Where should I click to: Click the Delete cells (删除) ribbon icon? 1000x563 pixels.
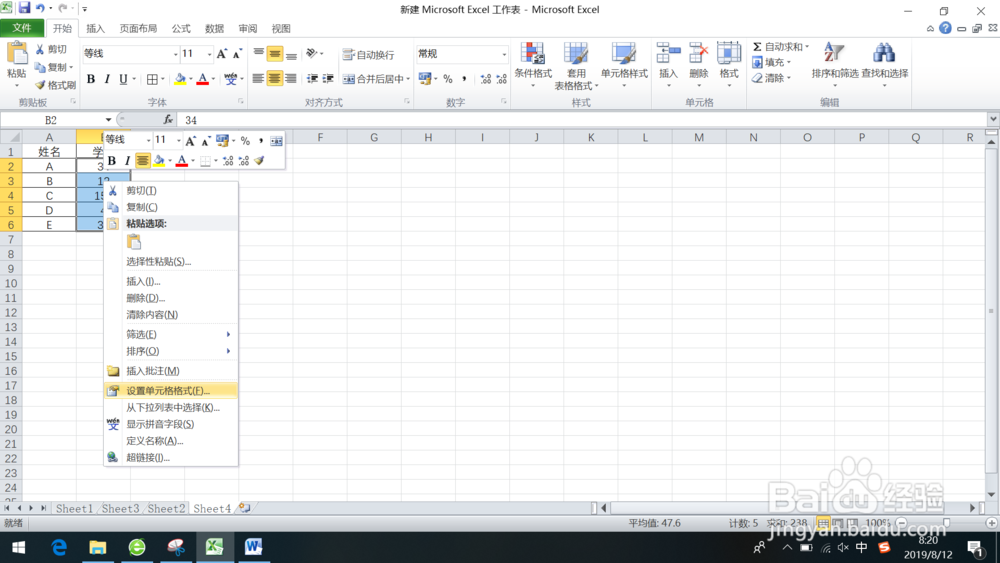click(x=699, y=54)
